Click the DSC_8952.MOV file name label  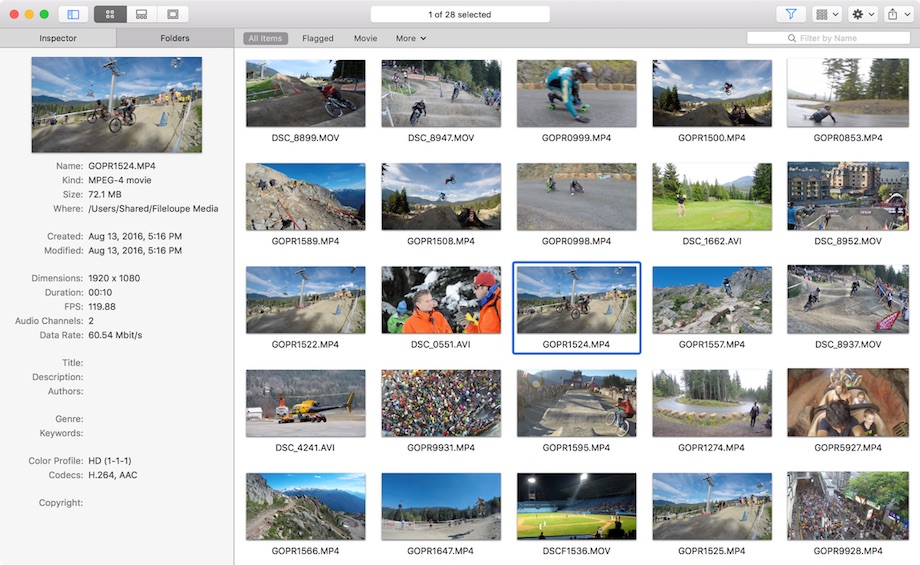pyautogui.click(x=848, y=241)
